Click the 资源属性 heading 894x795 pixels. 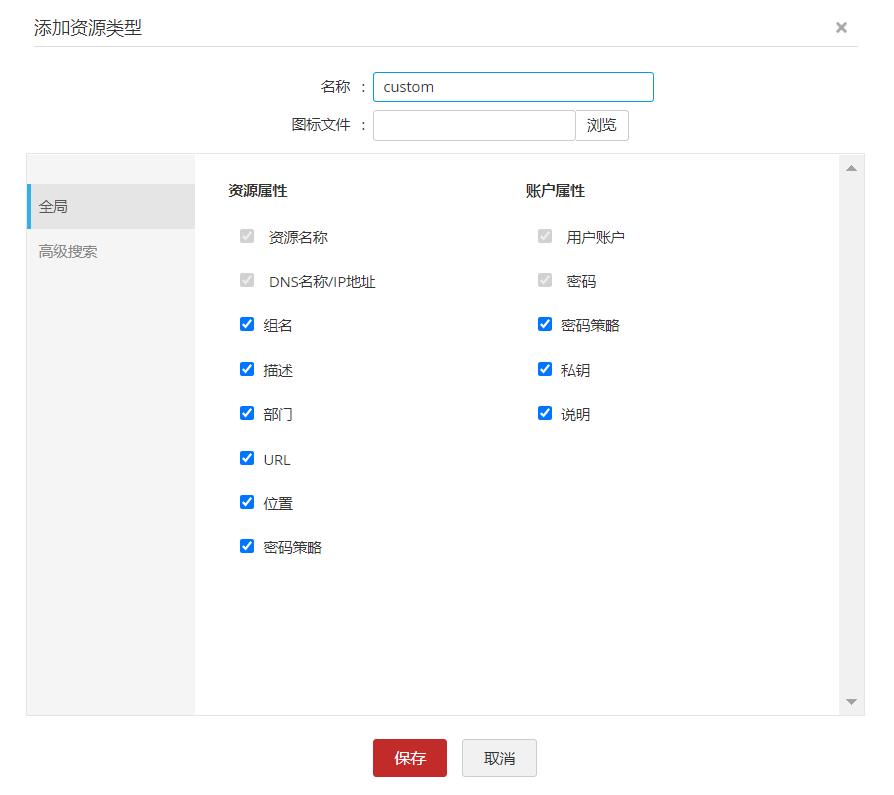[x=258, y=191]
